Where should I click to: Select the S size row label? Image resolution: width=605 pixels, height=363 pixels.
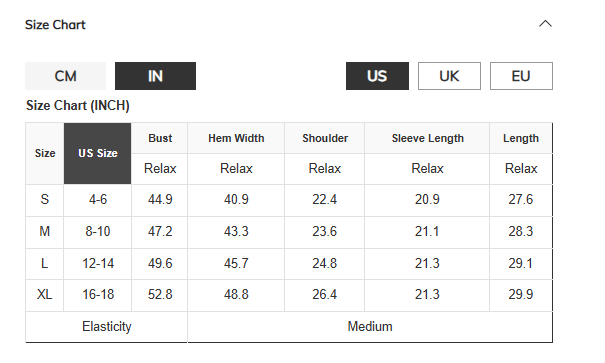coord(45,200)
